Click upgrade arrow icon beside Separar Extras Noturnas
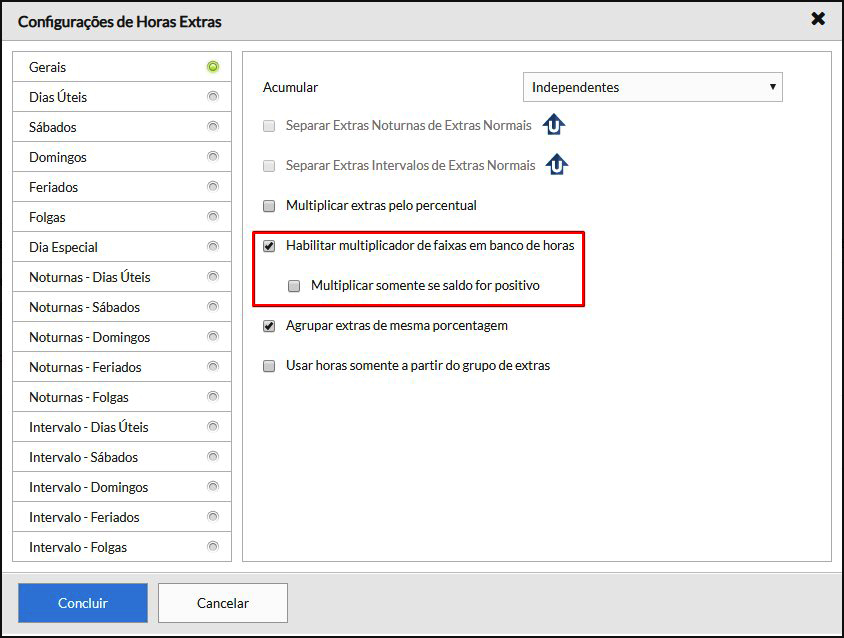Image resolution: width=844 pixels, height=638 pixels. pyautogui.click(x=554, y=125)
